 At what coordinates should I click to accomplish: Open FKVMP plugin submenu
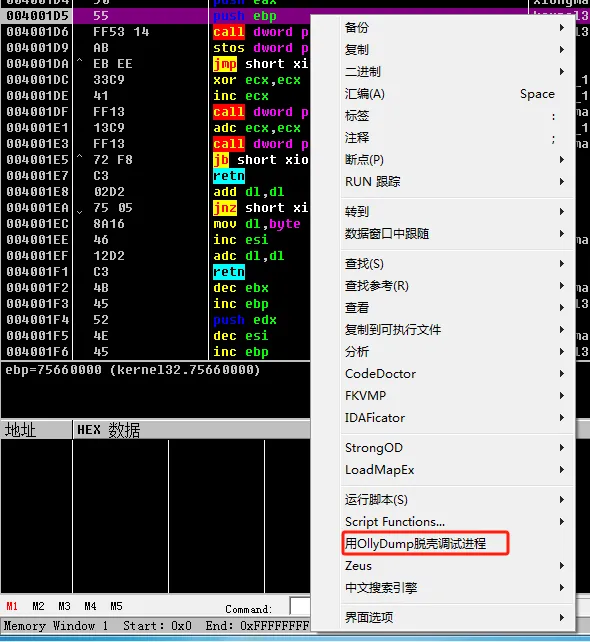pyautogui.click(x=455, y=396)
